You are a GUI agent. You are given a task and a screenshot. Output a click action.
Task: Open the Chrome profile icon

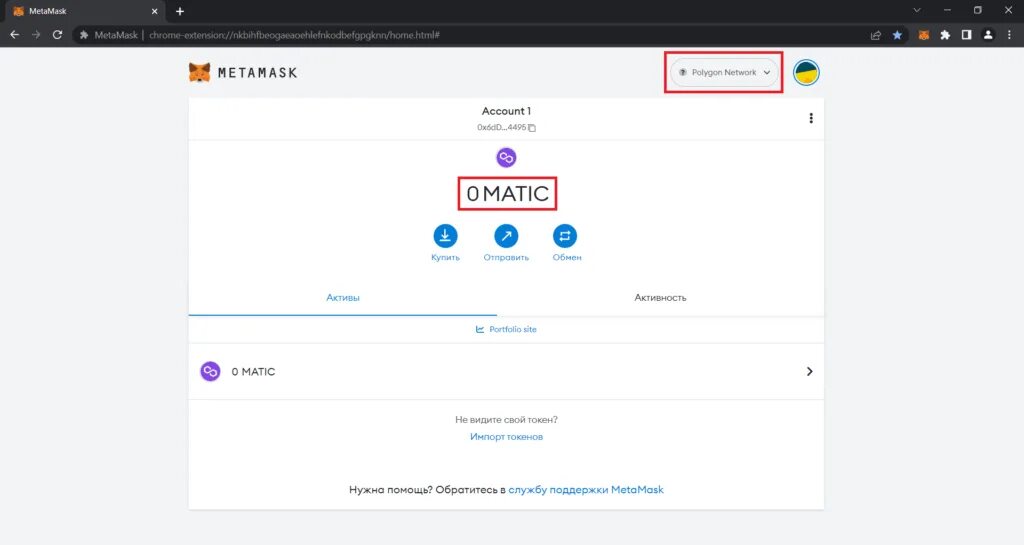click(x=988, y=35)
